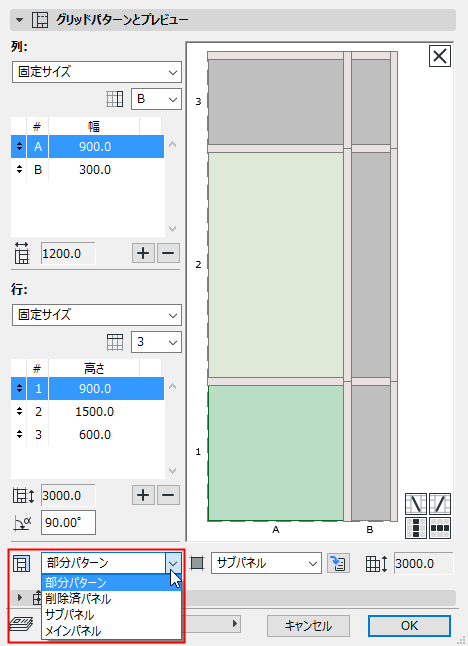This screenshot has width=468, height=646.
Task: Collapse the グリッドパターンとプレビュー section
Action: tap(19, 20)
